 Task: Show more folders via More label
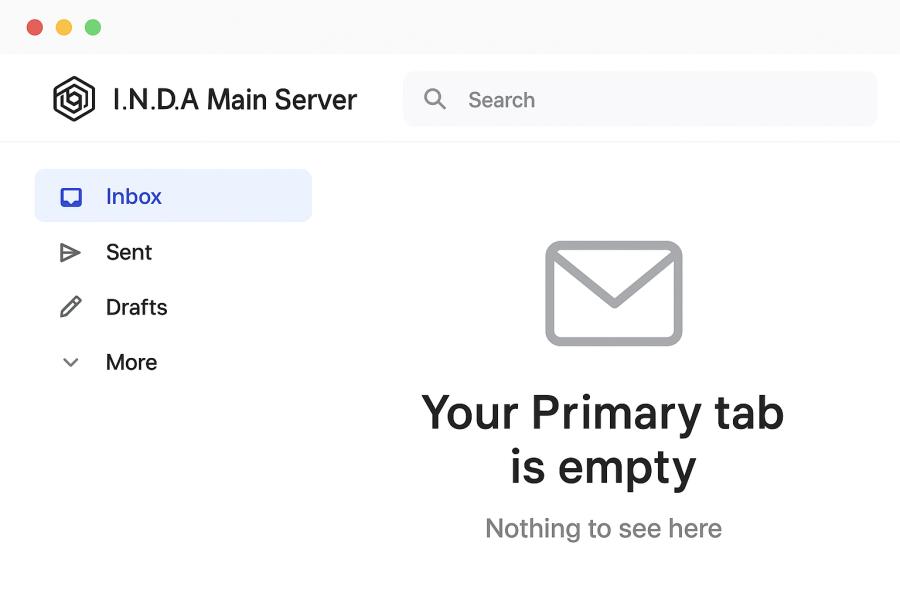131,362
